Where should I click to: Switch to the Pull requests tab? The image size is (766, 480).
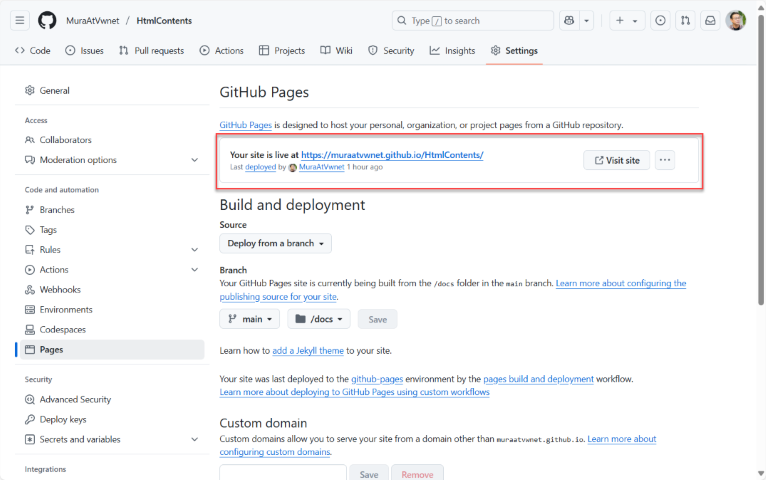(x=151, y=50)
